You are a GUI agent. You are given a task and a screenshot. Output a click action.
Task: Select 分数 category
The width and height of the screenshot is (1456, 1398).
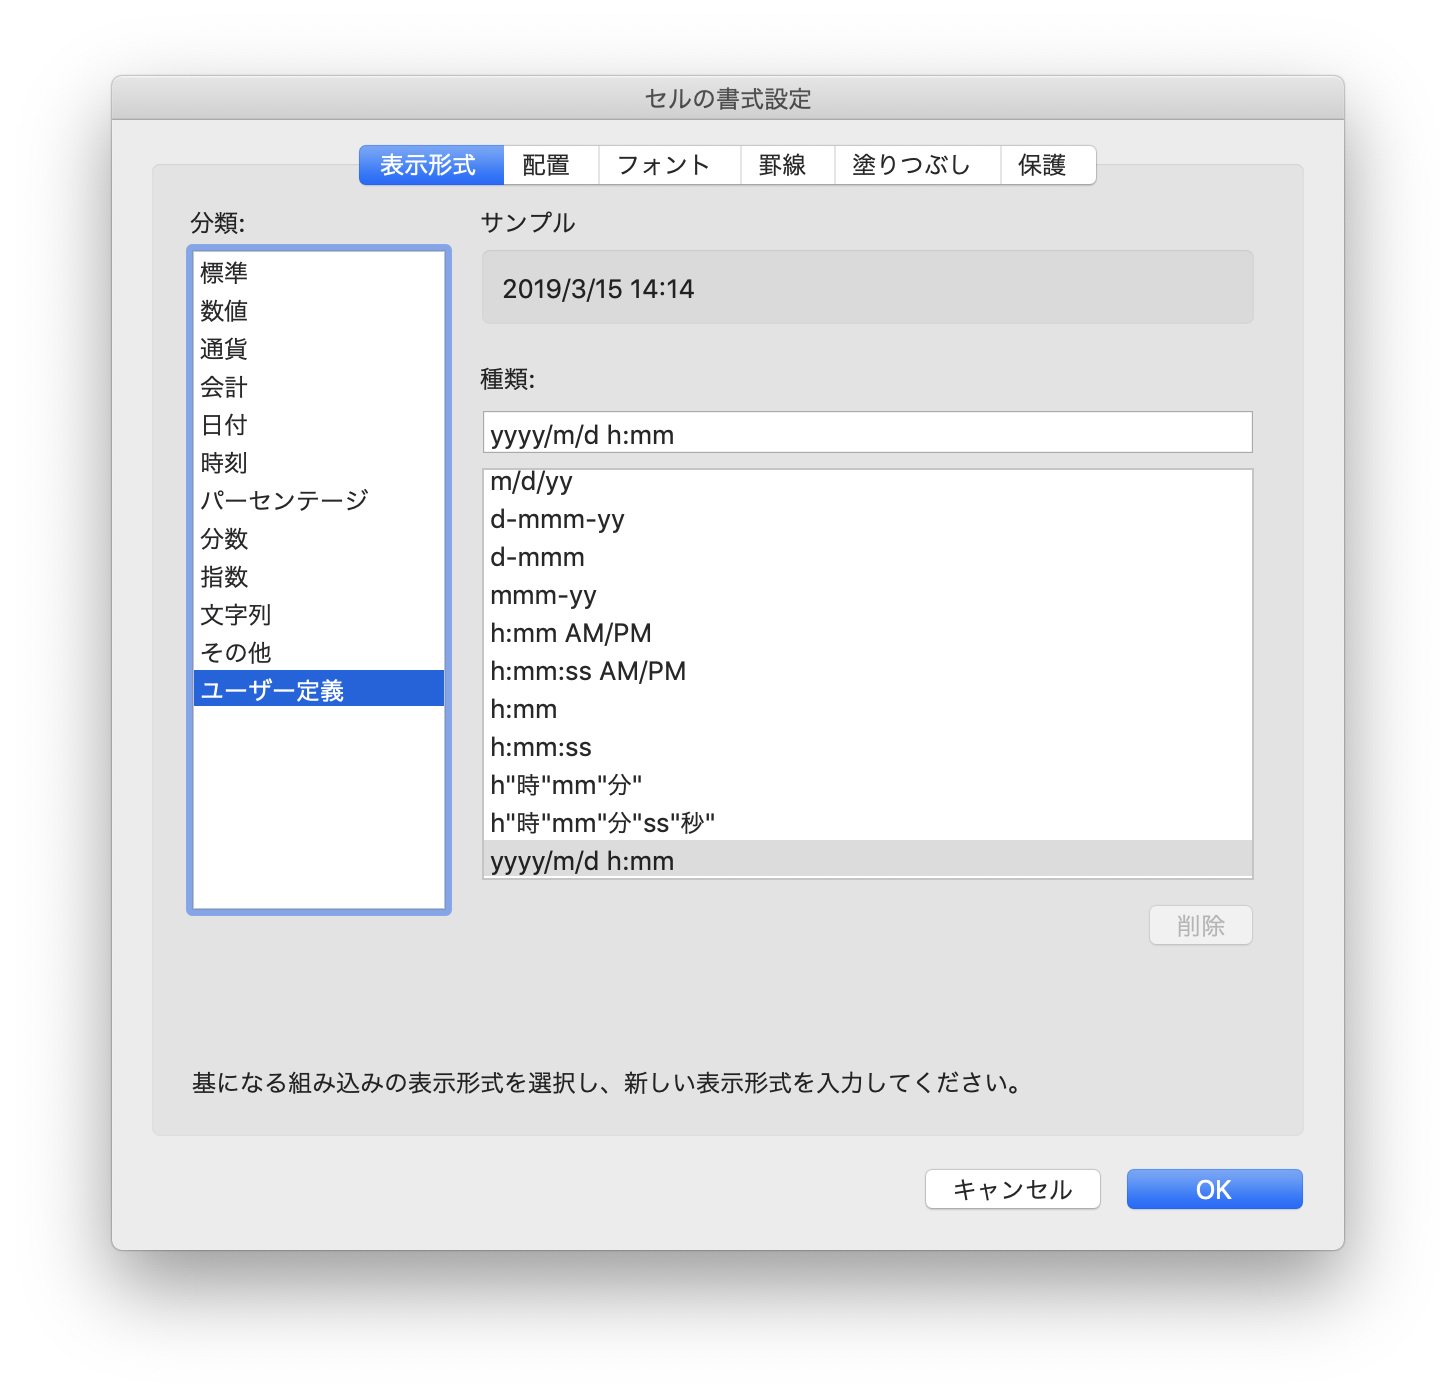319,538
